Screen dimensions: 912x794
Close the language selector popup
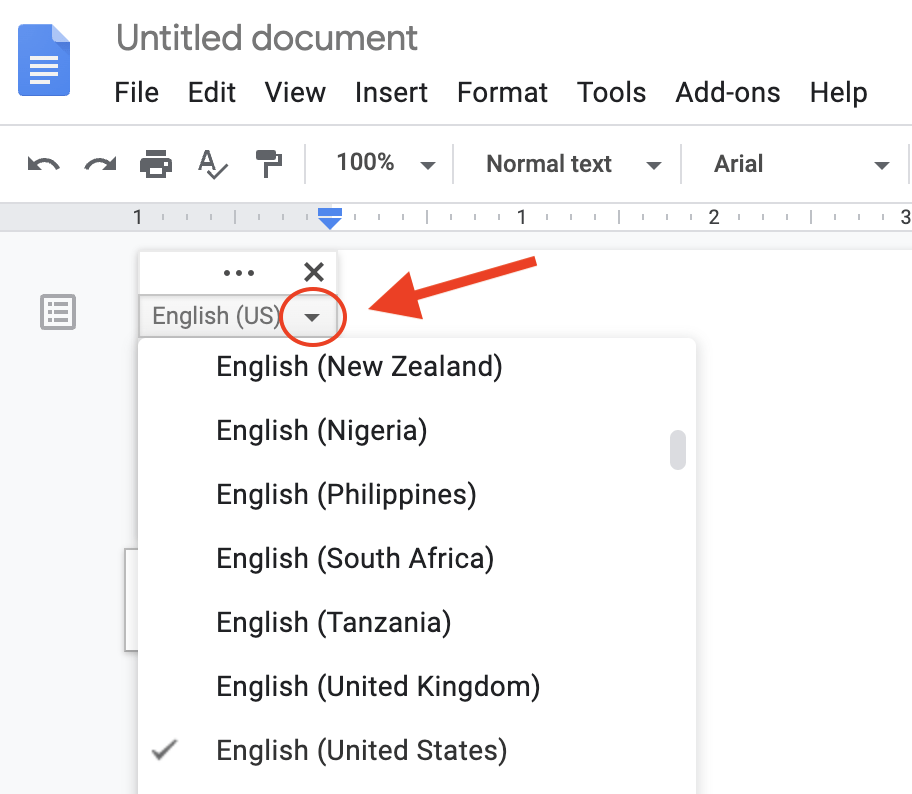313,272
